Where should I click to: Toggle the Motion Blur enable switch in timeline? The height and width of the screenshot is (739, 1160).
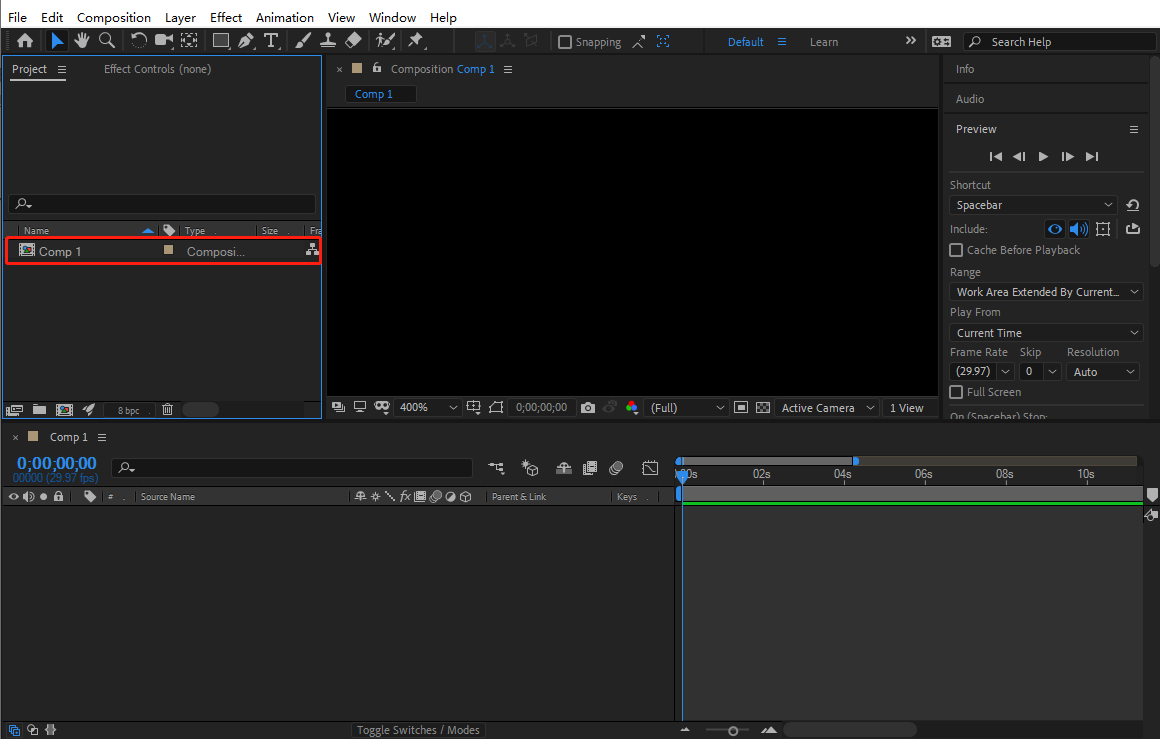click(616, 468)
